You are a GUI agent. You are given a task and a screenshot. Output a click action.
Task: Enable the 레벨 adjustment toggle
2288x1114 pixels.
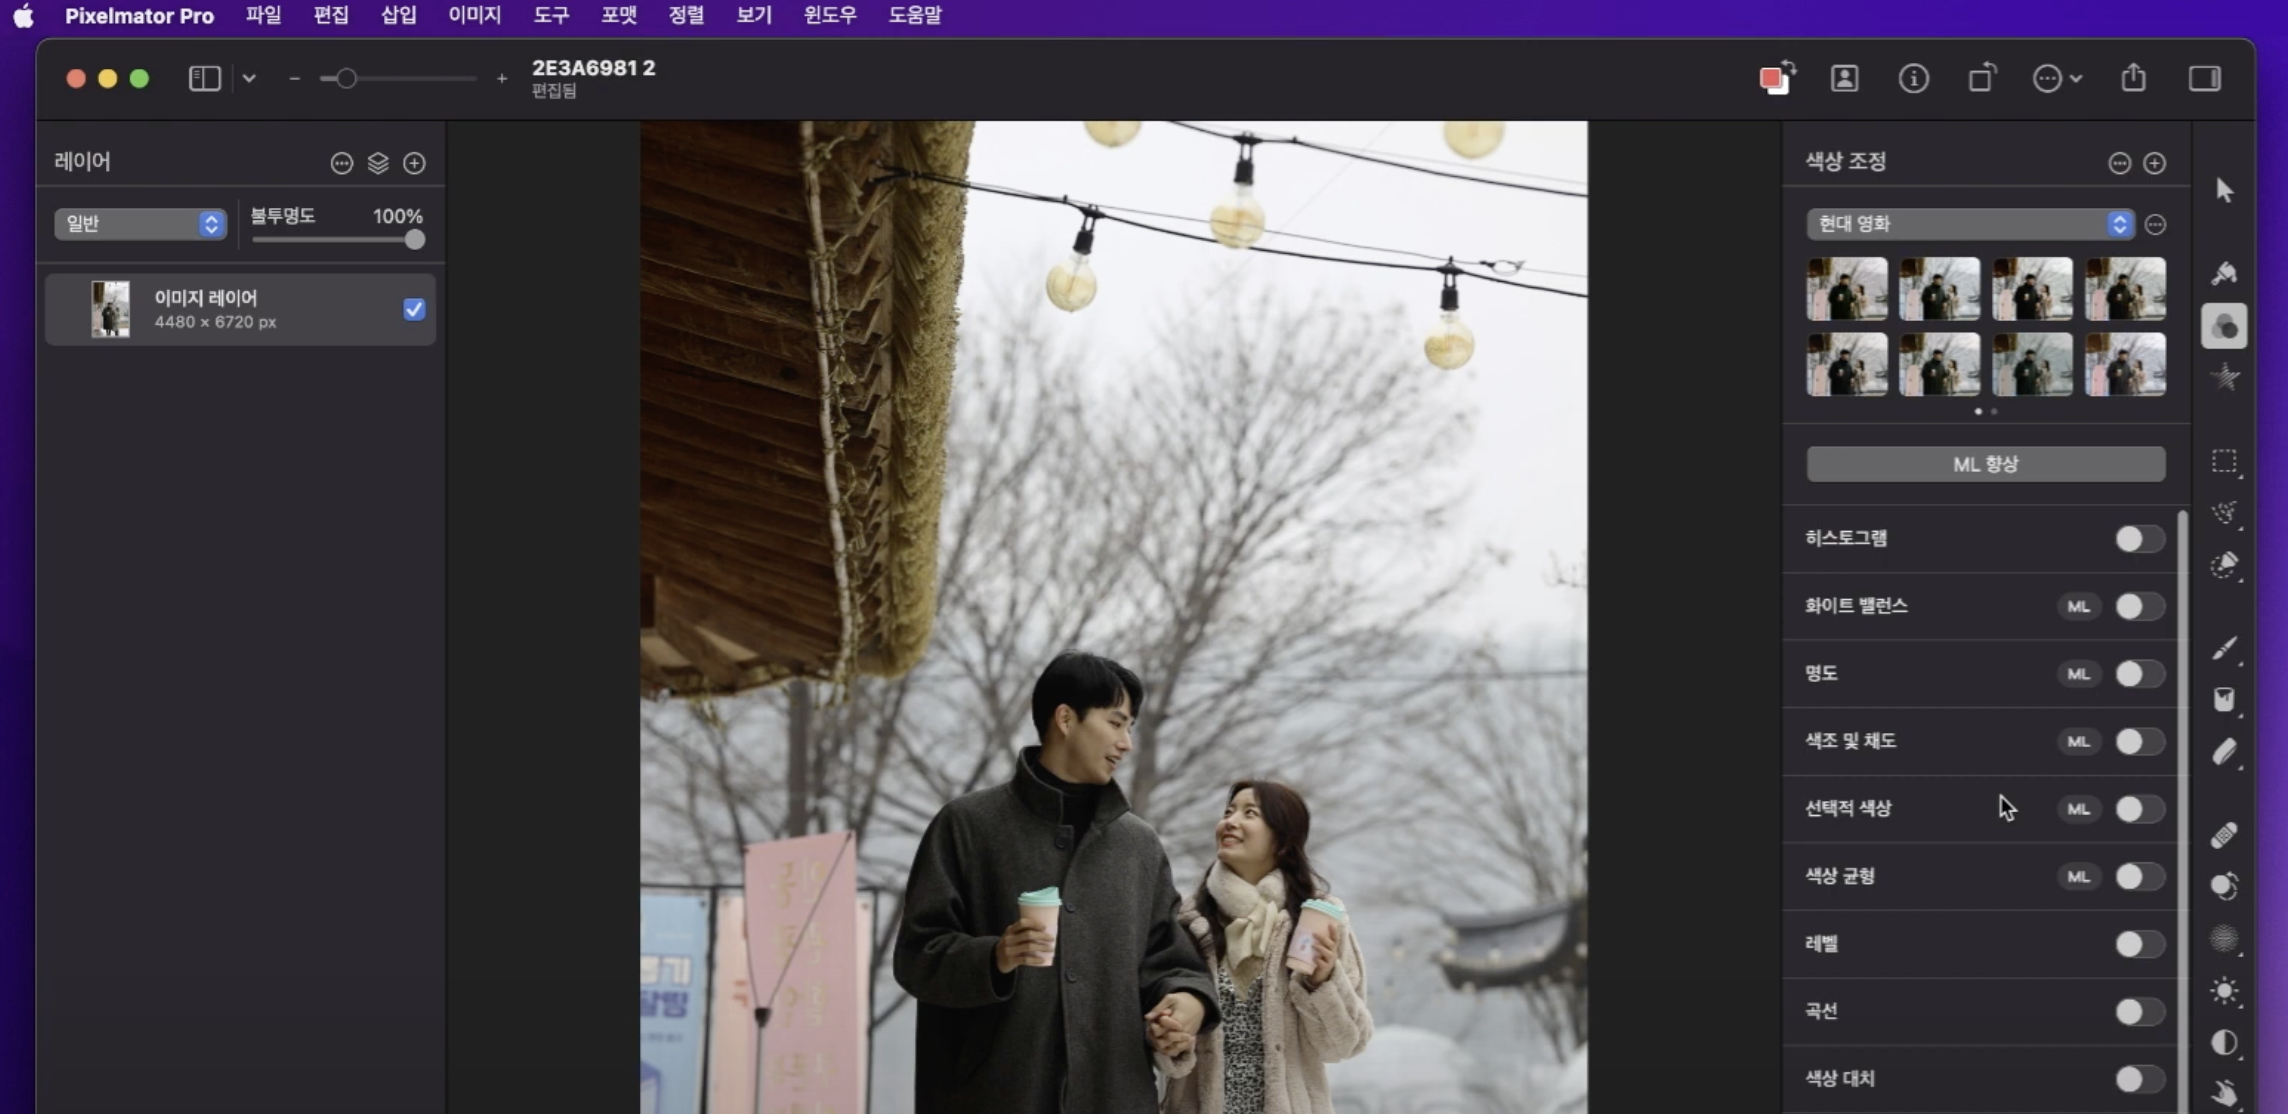click(x=2139, y=944)
